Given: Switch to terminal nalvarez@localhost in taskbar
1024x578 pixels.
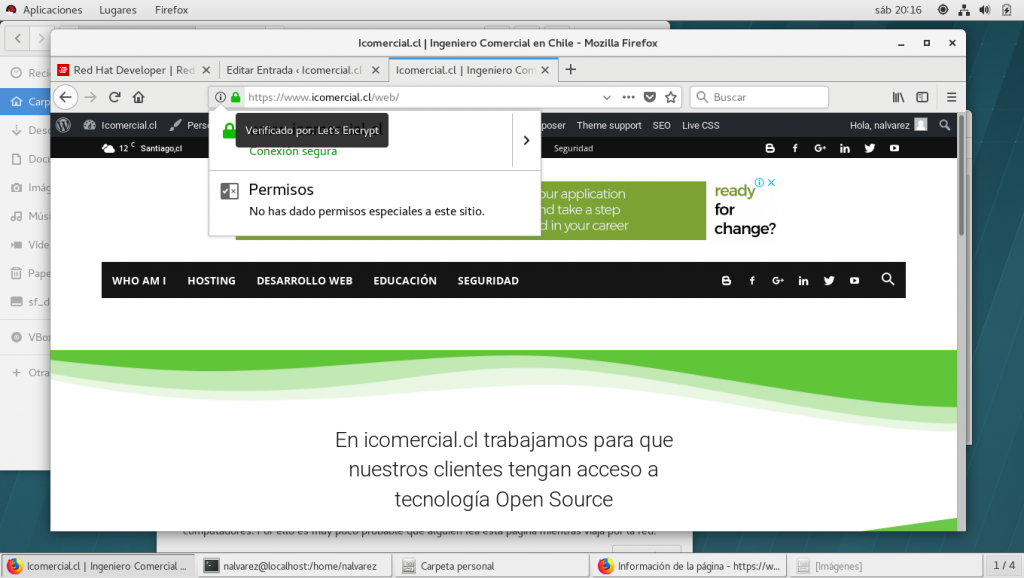Looking at the screenshot, I should pyautogui.click(x=295, y=566).
